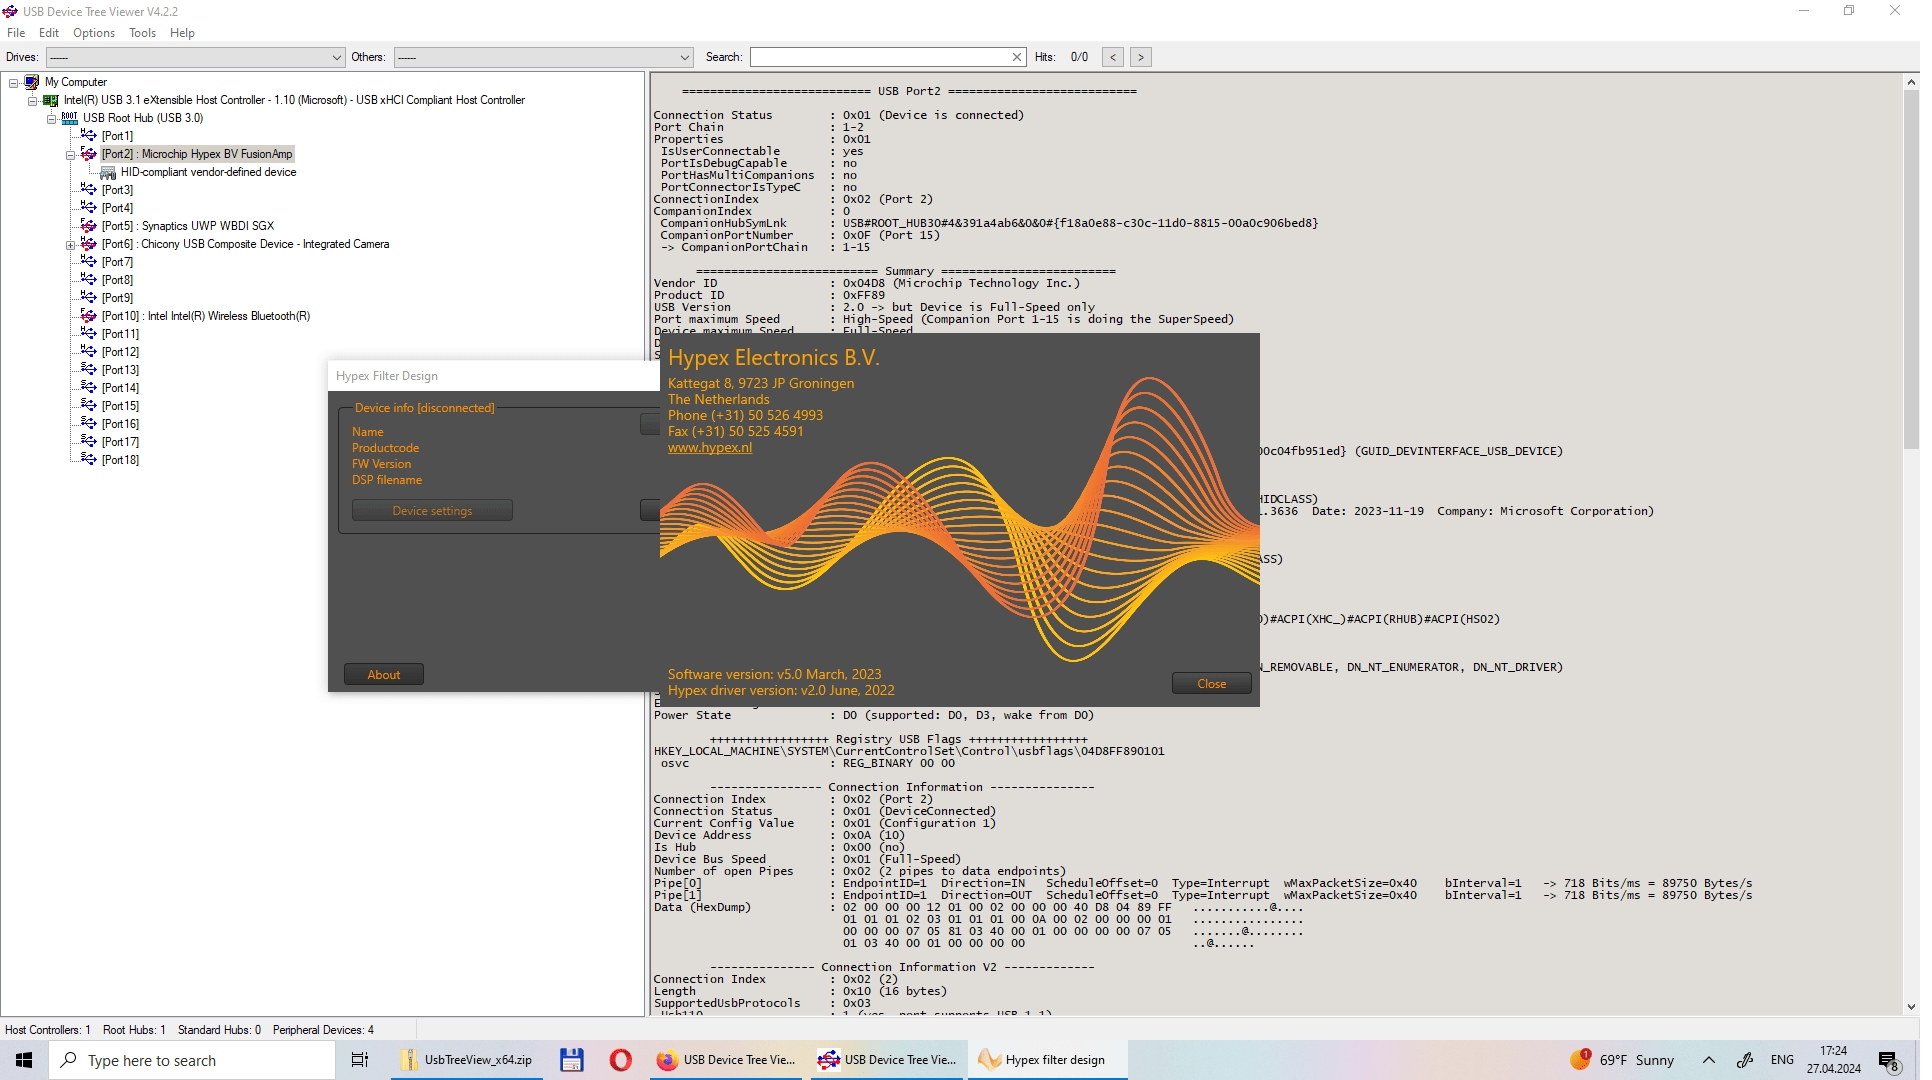Click the taskbar search box
This screenshot has width=1932, height=1080.
192,1060
